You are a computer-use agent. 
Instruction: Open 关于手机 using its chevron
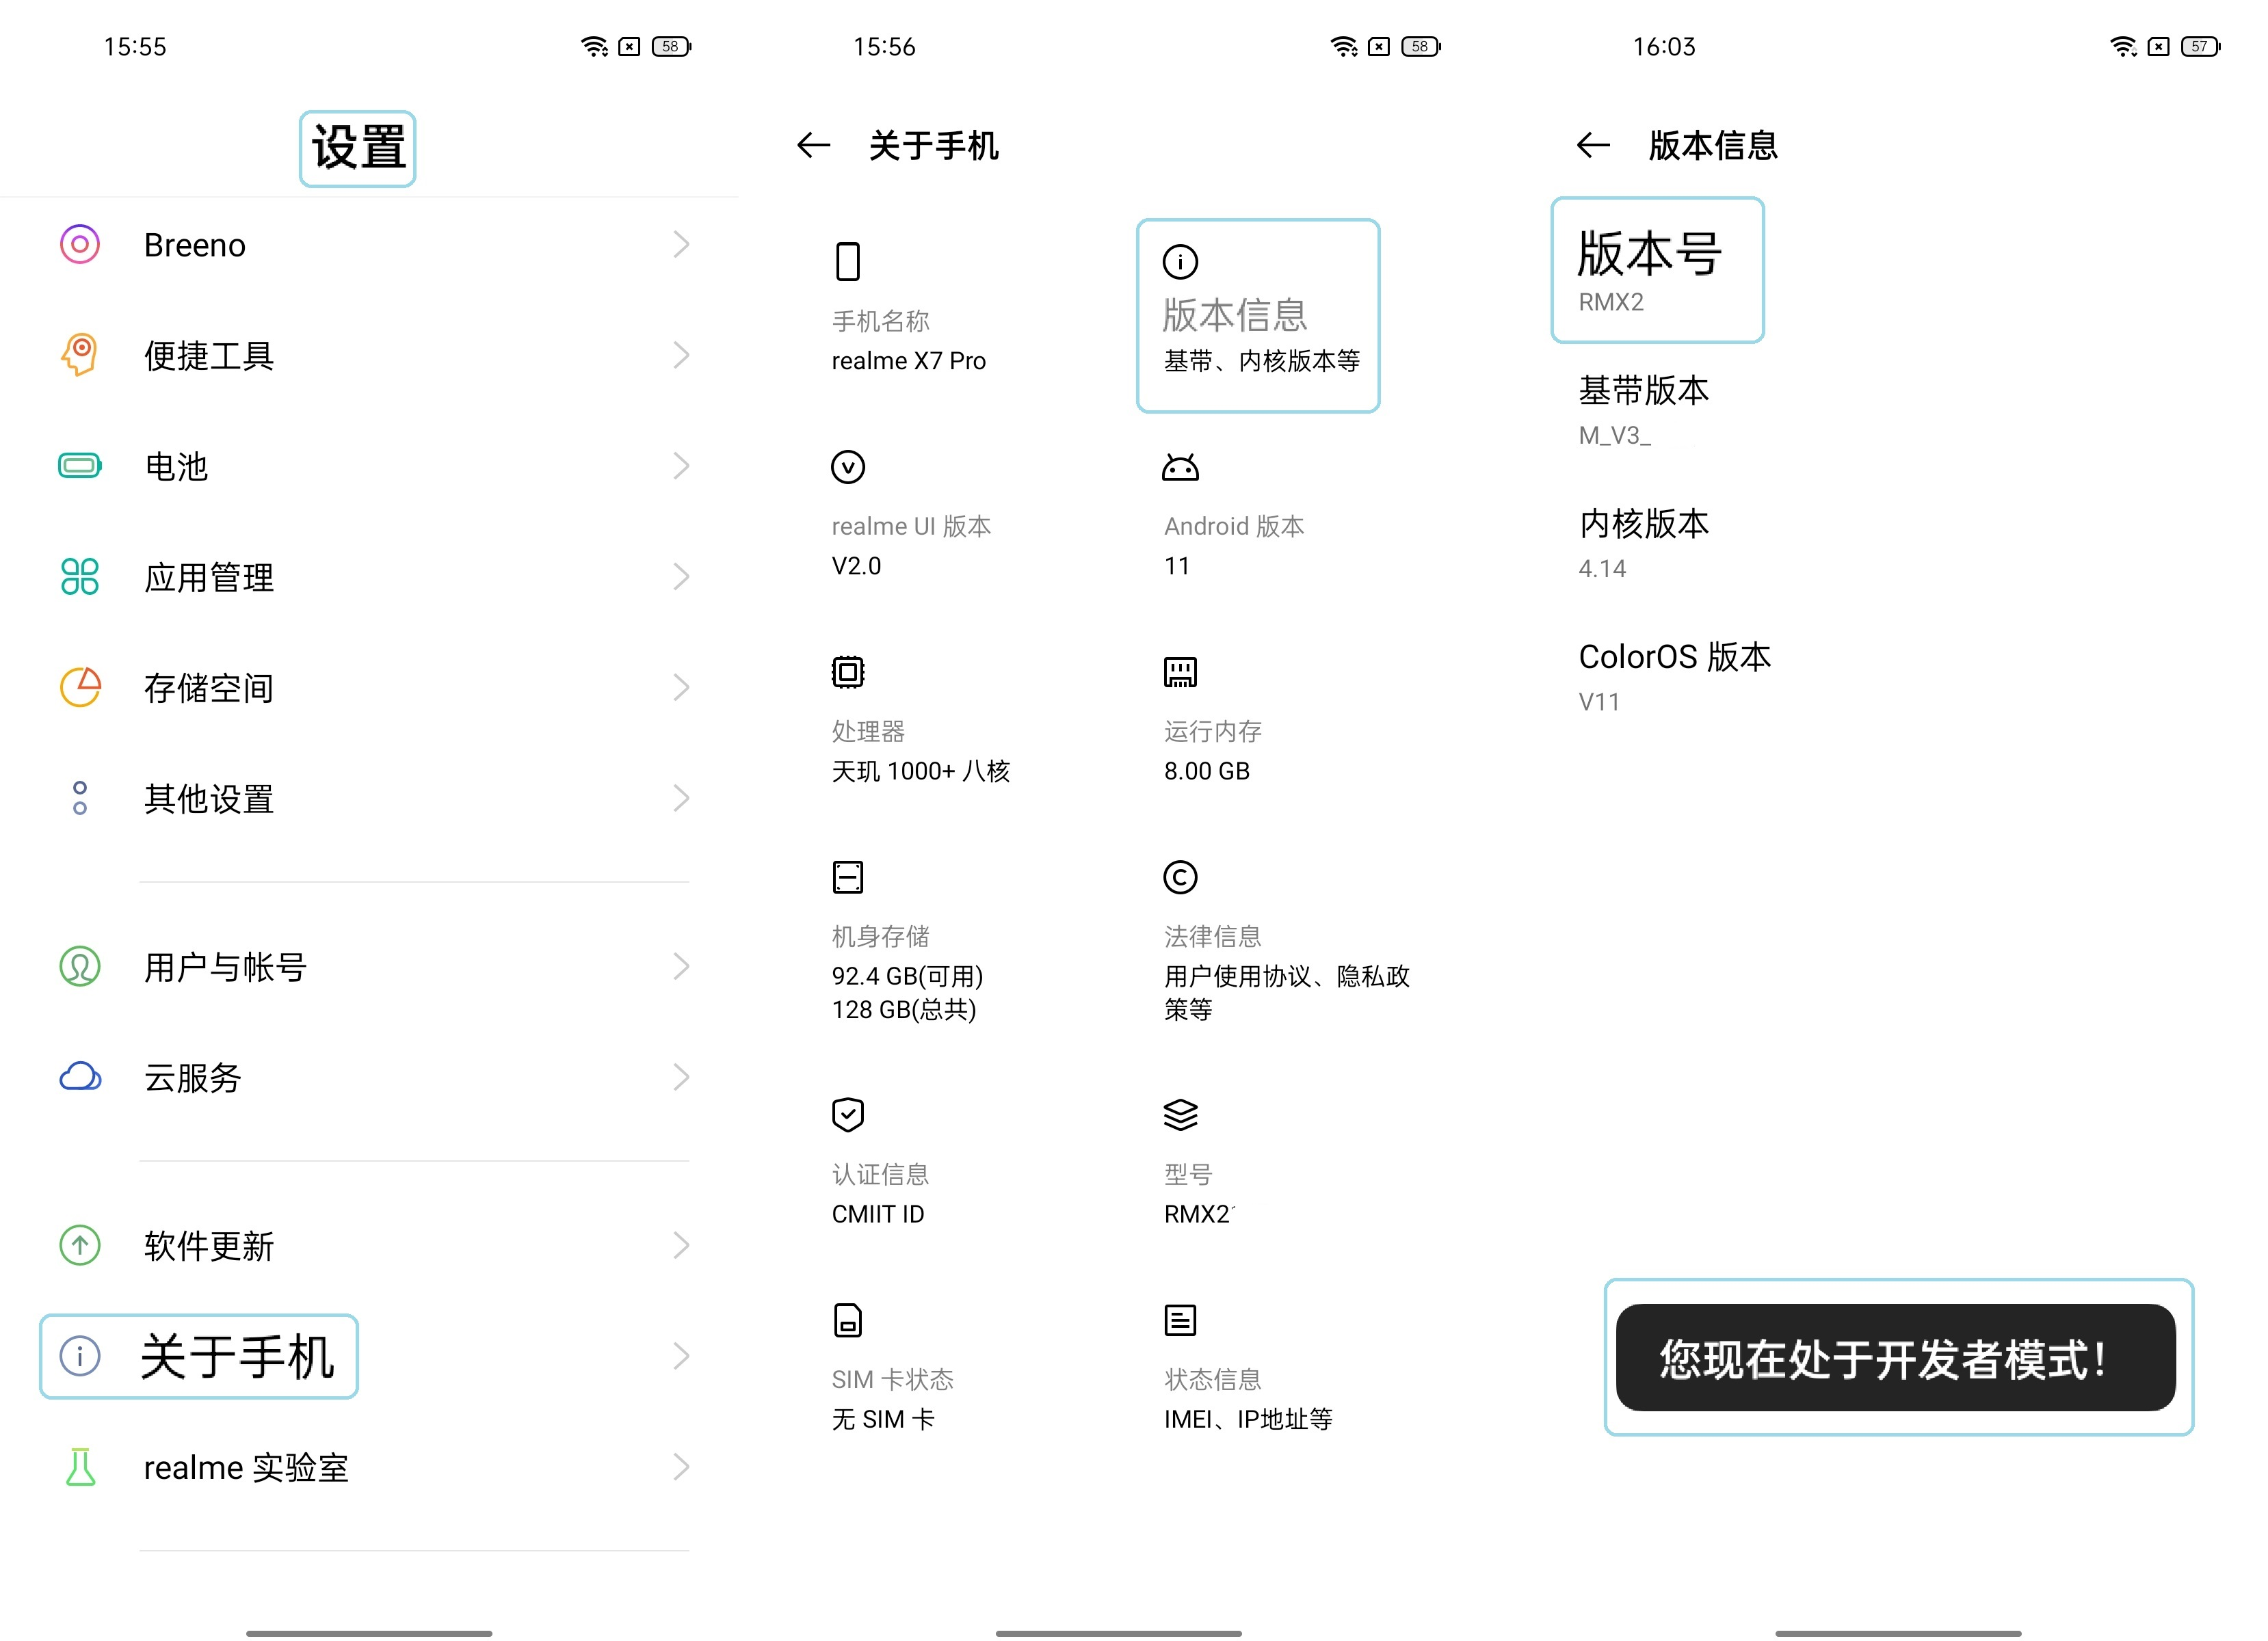(683, 1356)
